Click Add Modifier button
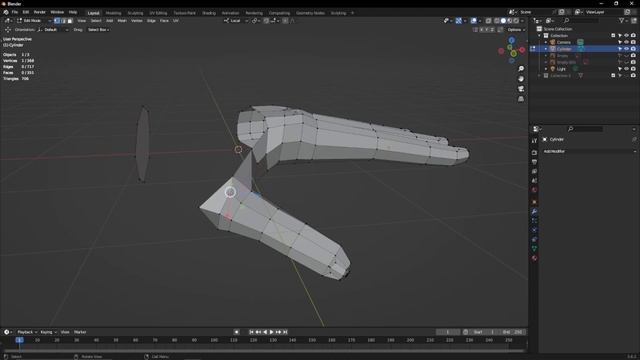This screenshot has height=360, width=640. coord(589,151)
